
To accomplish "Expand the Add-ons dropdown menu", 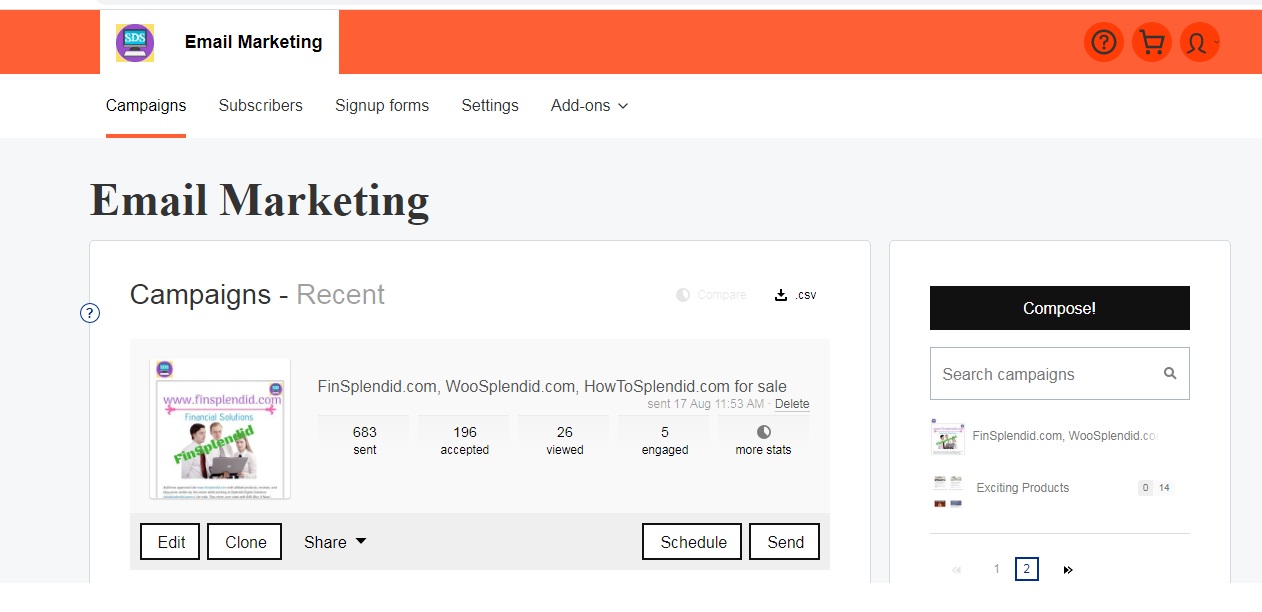I will [x=589, y=105].
